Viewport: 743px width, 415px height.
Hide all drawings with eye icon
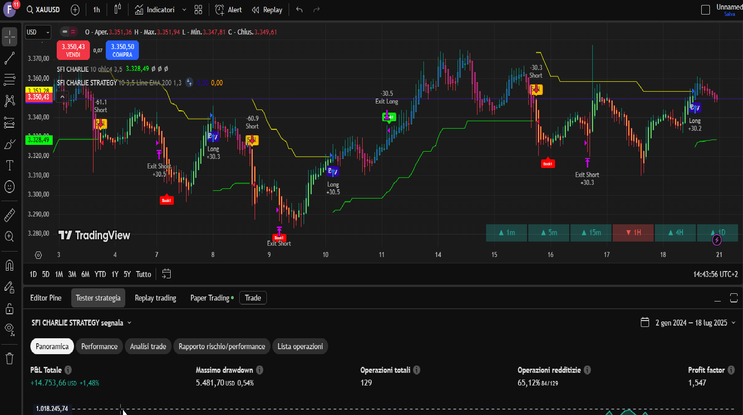(x=9, y=329)
